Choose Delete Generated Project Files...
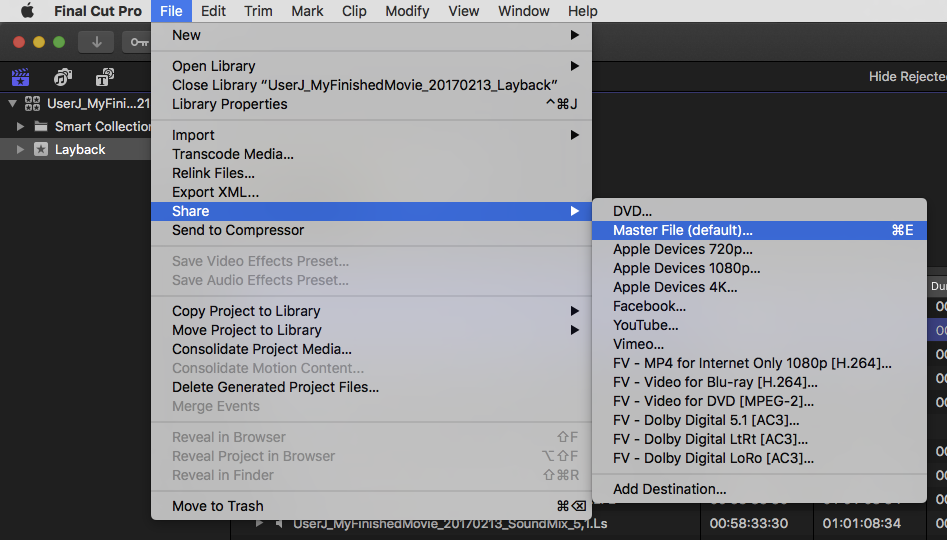947x540 pixels. [371, 387]
